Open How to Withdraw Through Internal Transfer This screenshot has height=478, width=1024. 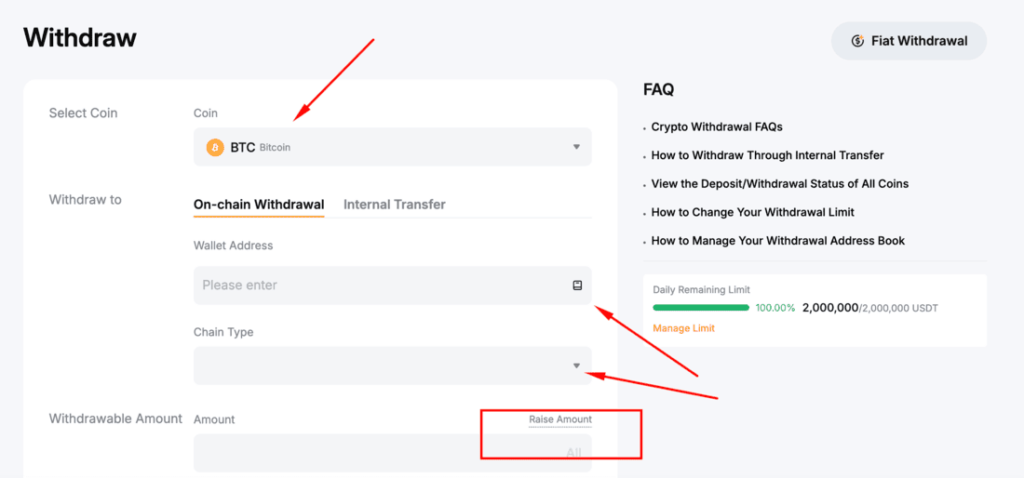(x=767, y=155)
